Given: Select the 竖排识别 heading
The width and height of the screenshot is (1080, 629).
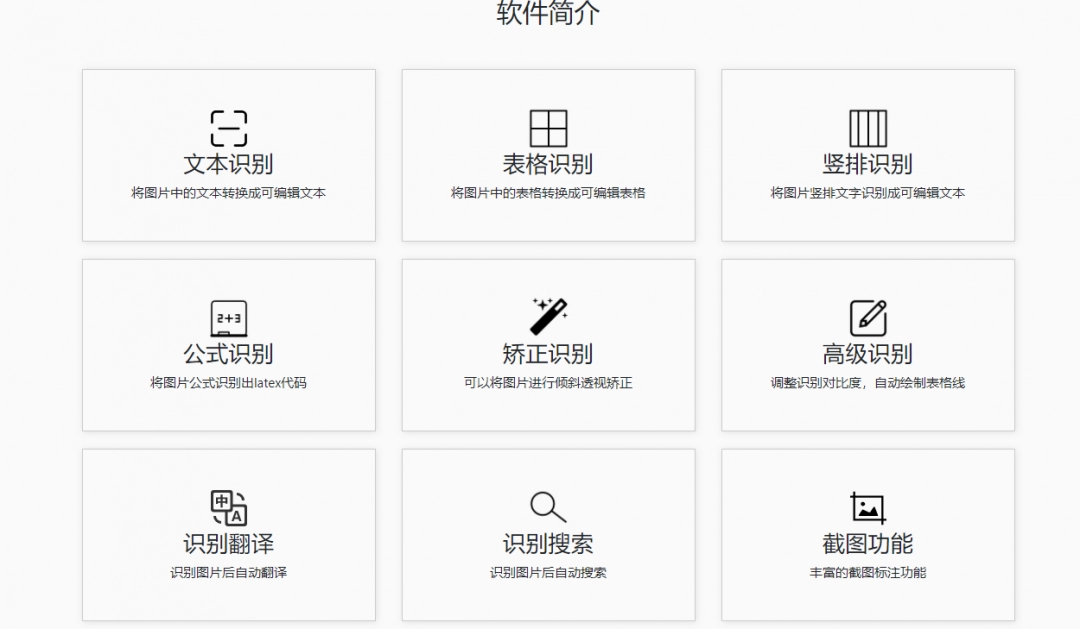Looking at the screenshot, I should 868,164.
